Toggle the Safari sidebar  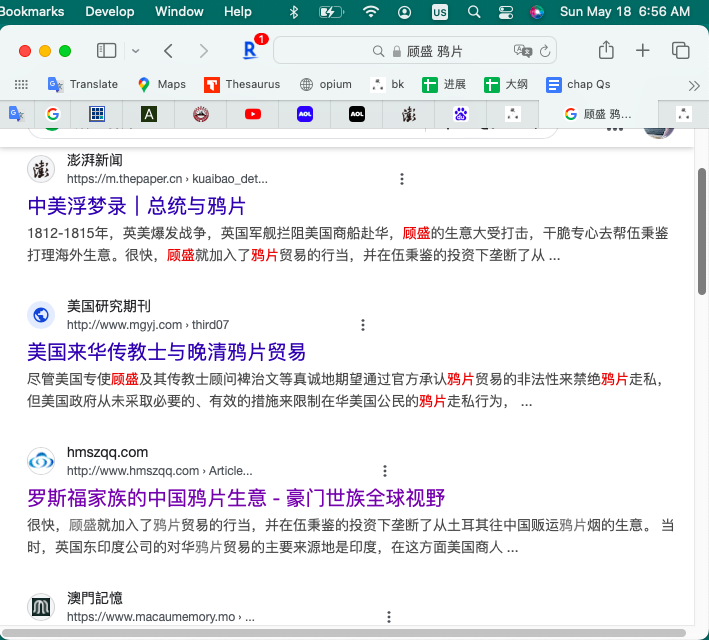(106, 51)
